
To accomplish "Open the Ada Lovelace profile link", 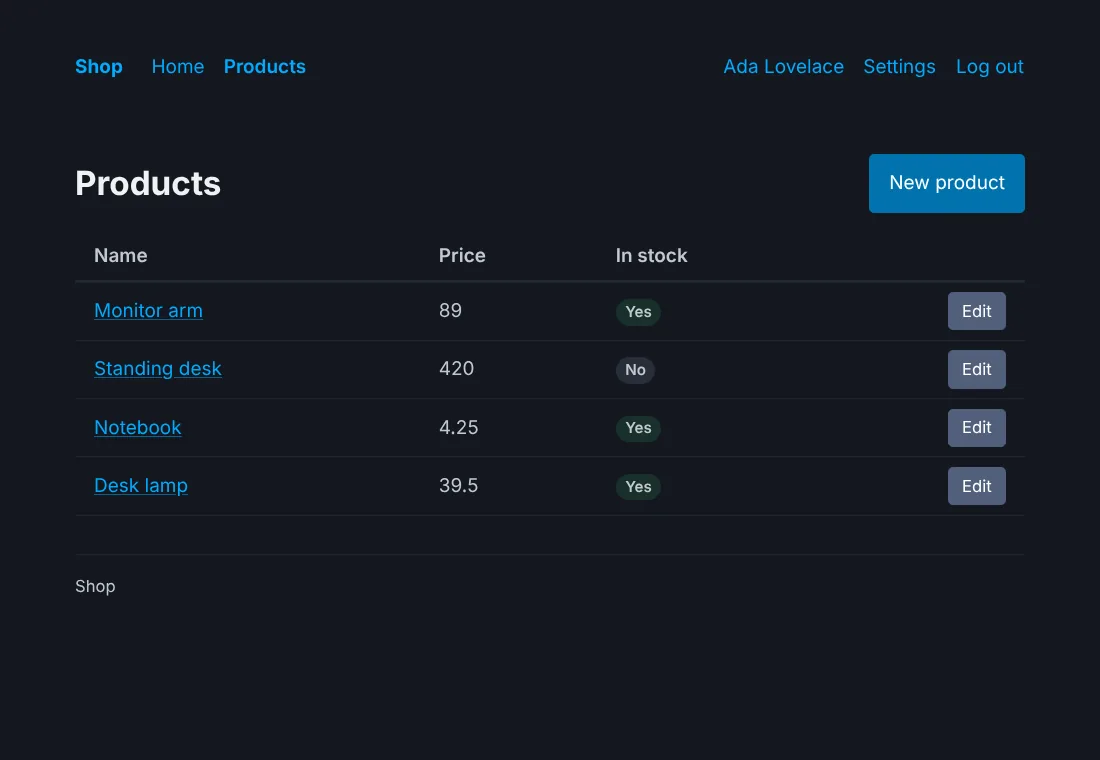I will 784,67.
